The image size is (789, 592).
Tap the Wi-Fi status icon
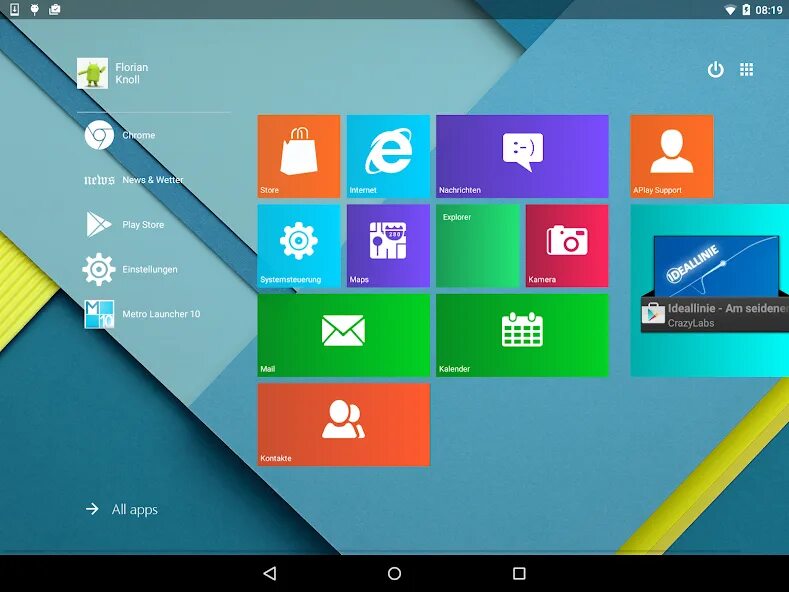730,10
